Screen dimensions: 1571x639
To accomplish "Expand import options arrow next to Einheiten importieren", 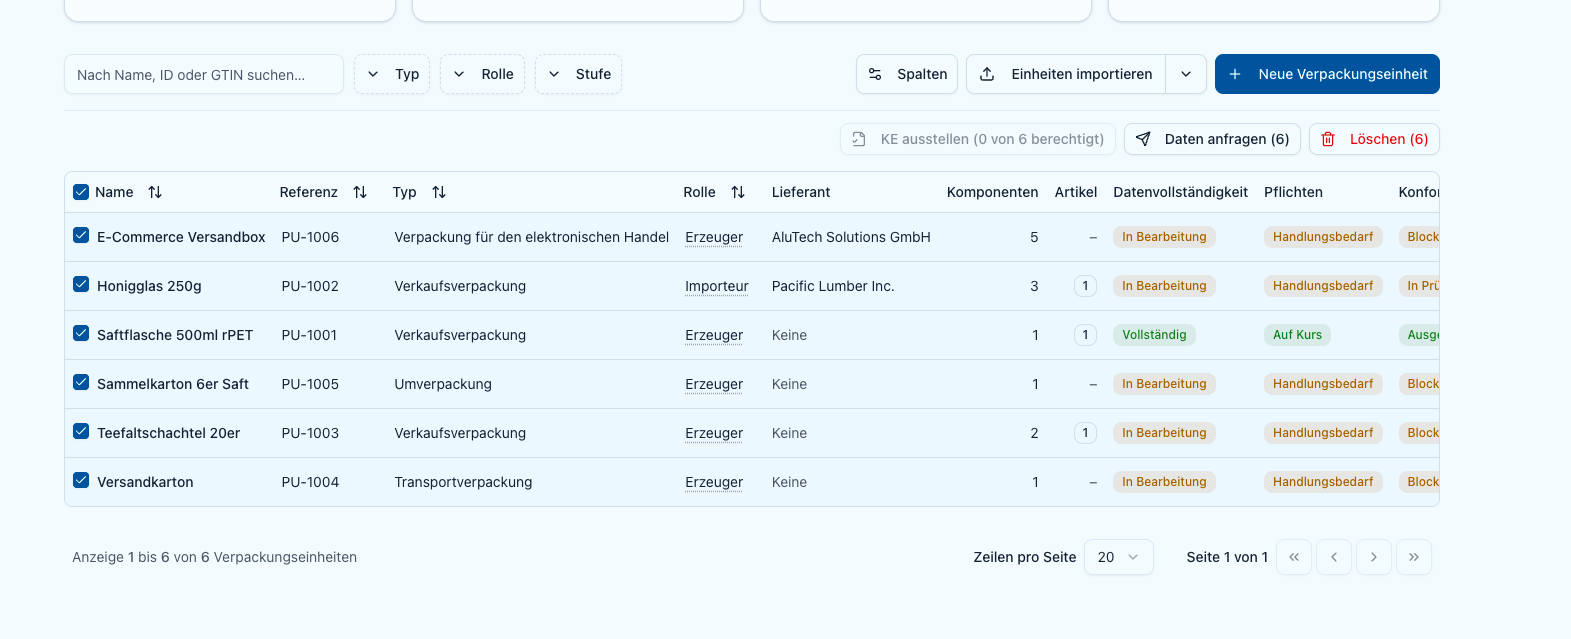I will tap(1186, 74).
